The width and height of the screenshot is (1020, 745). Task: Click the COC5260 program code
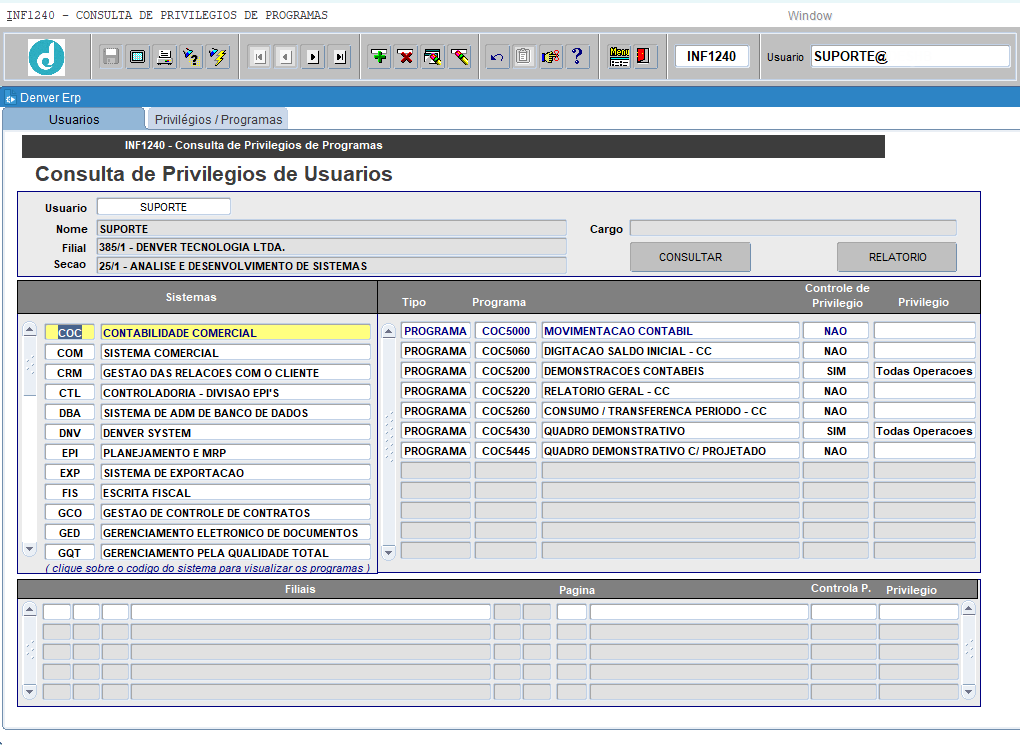[505, 411]
